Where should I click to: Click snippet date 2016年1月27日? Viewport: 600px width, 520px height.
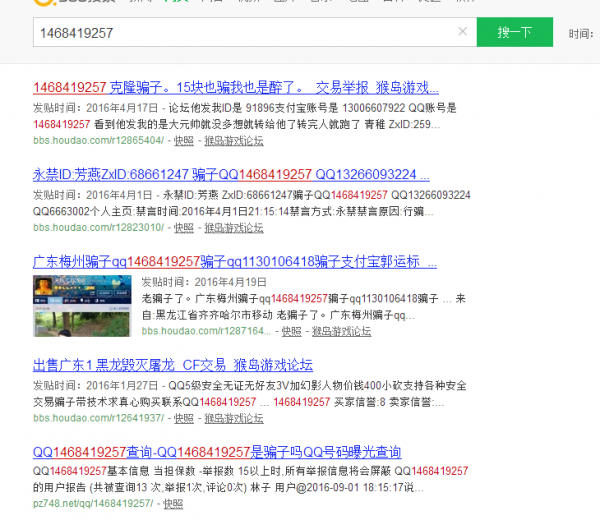122,386
